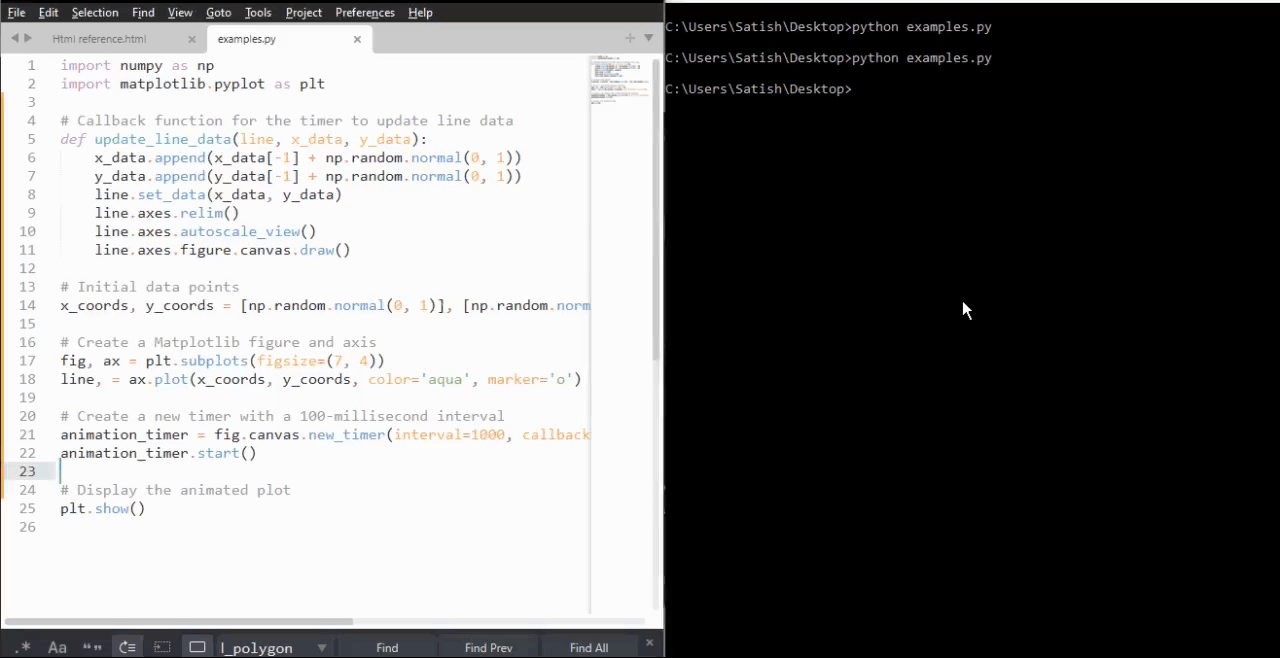Open the tab list dropdown arrow
1280x658 pixels.
pyautogui.click(x=648, y=38)
